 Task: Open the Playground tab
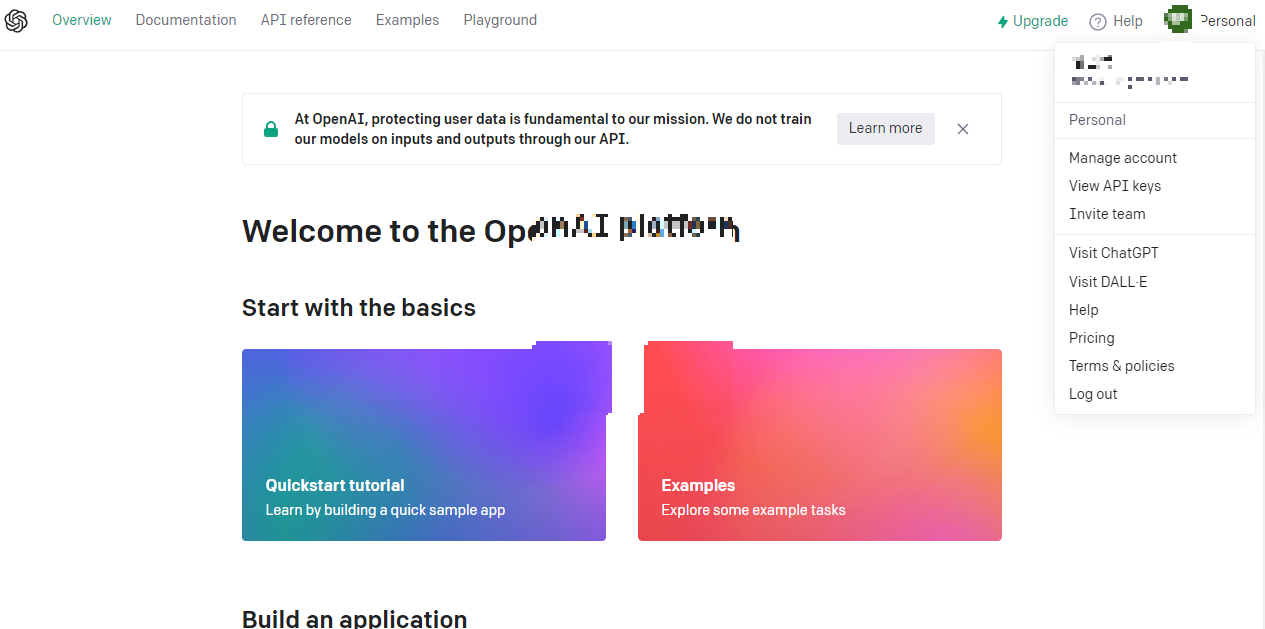pyautogui.click(x=500, y=20)
